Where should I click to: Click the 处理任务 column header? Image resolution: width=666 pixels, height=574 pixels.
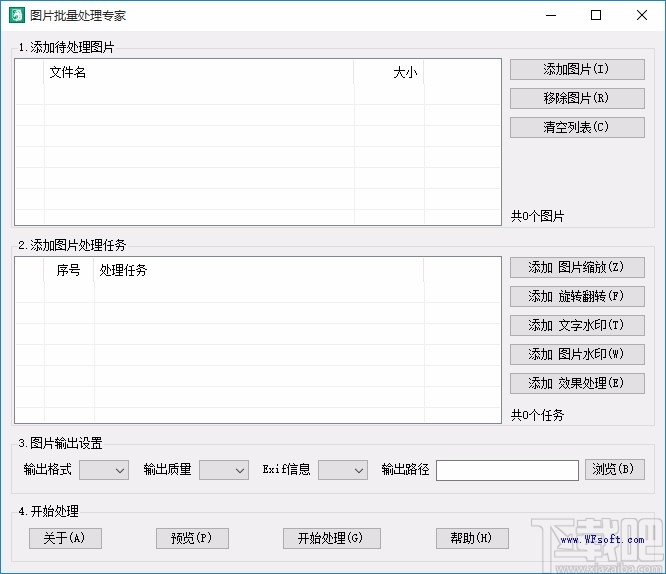pos(259,270)
